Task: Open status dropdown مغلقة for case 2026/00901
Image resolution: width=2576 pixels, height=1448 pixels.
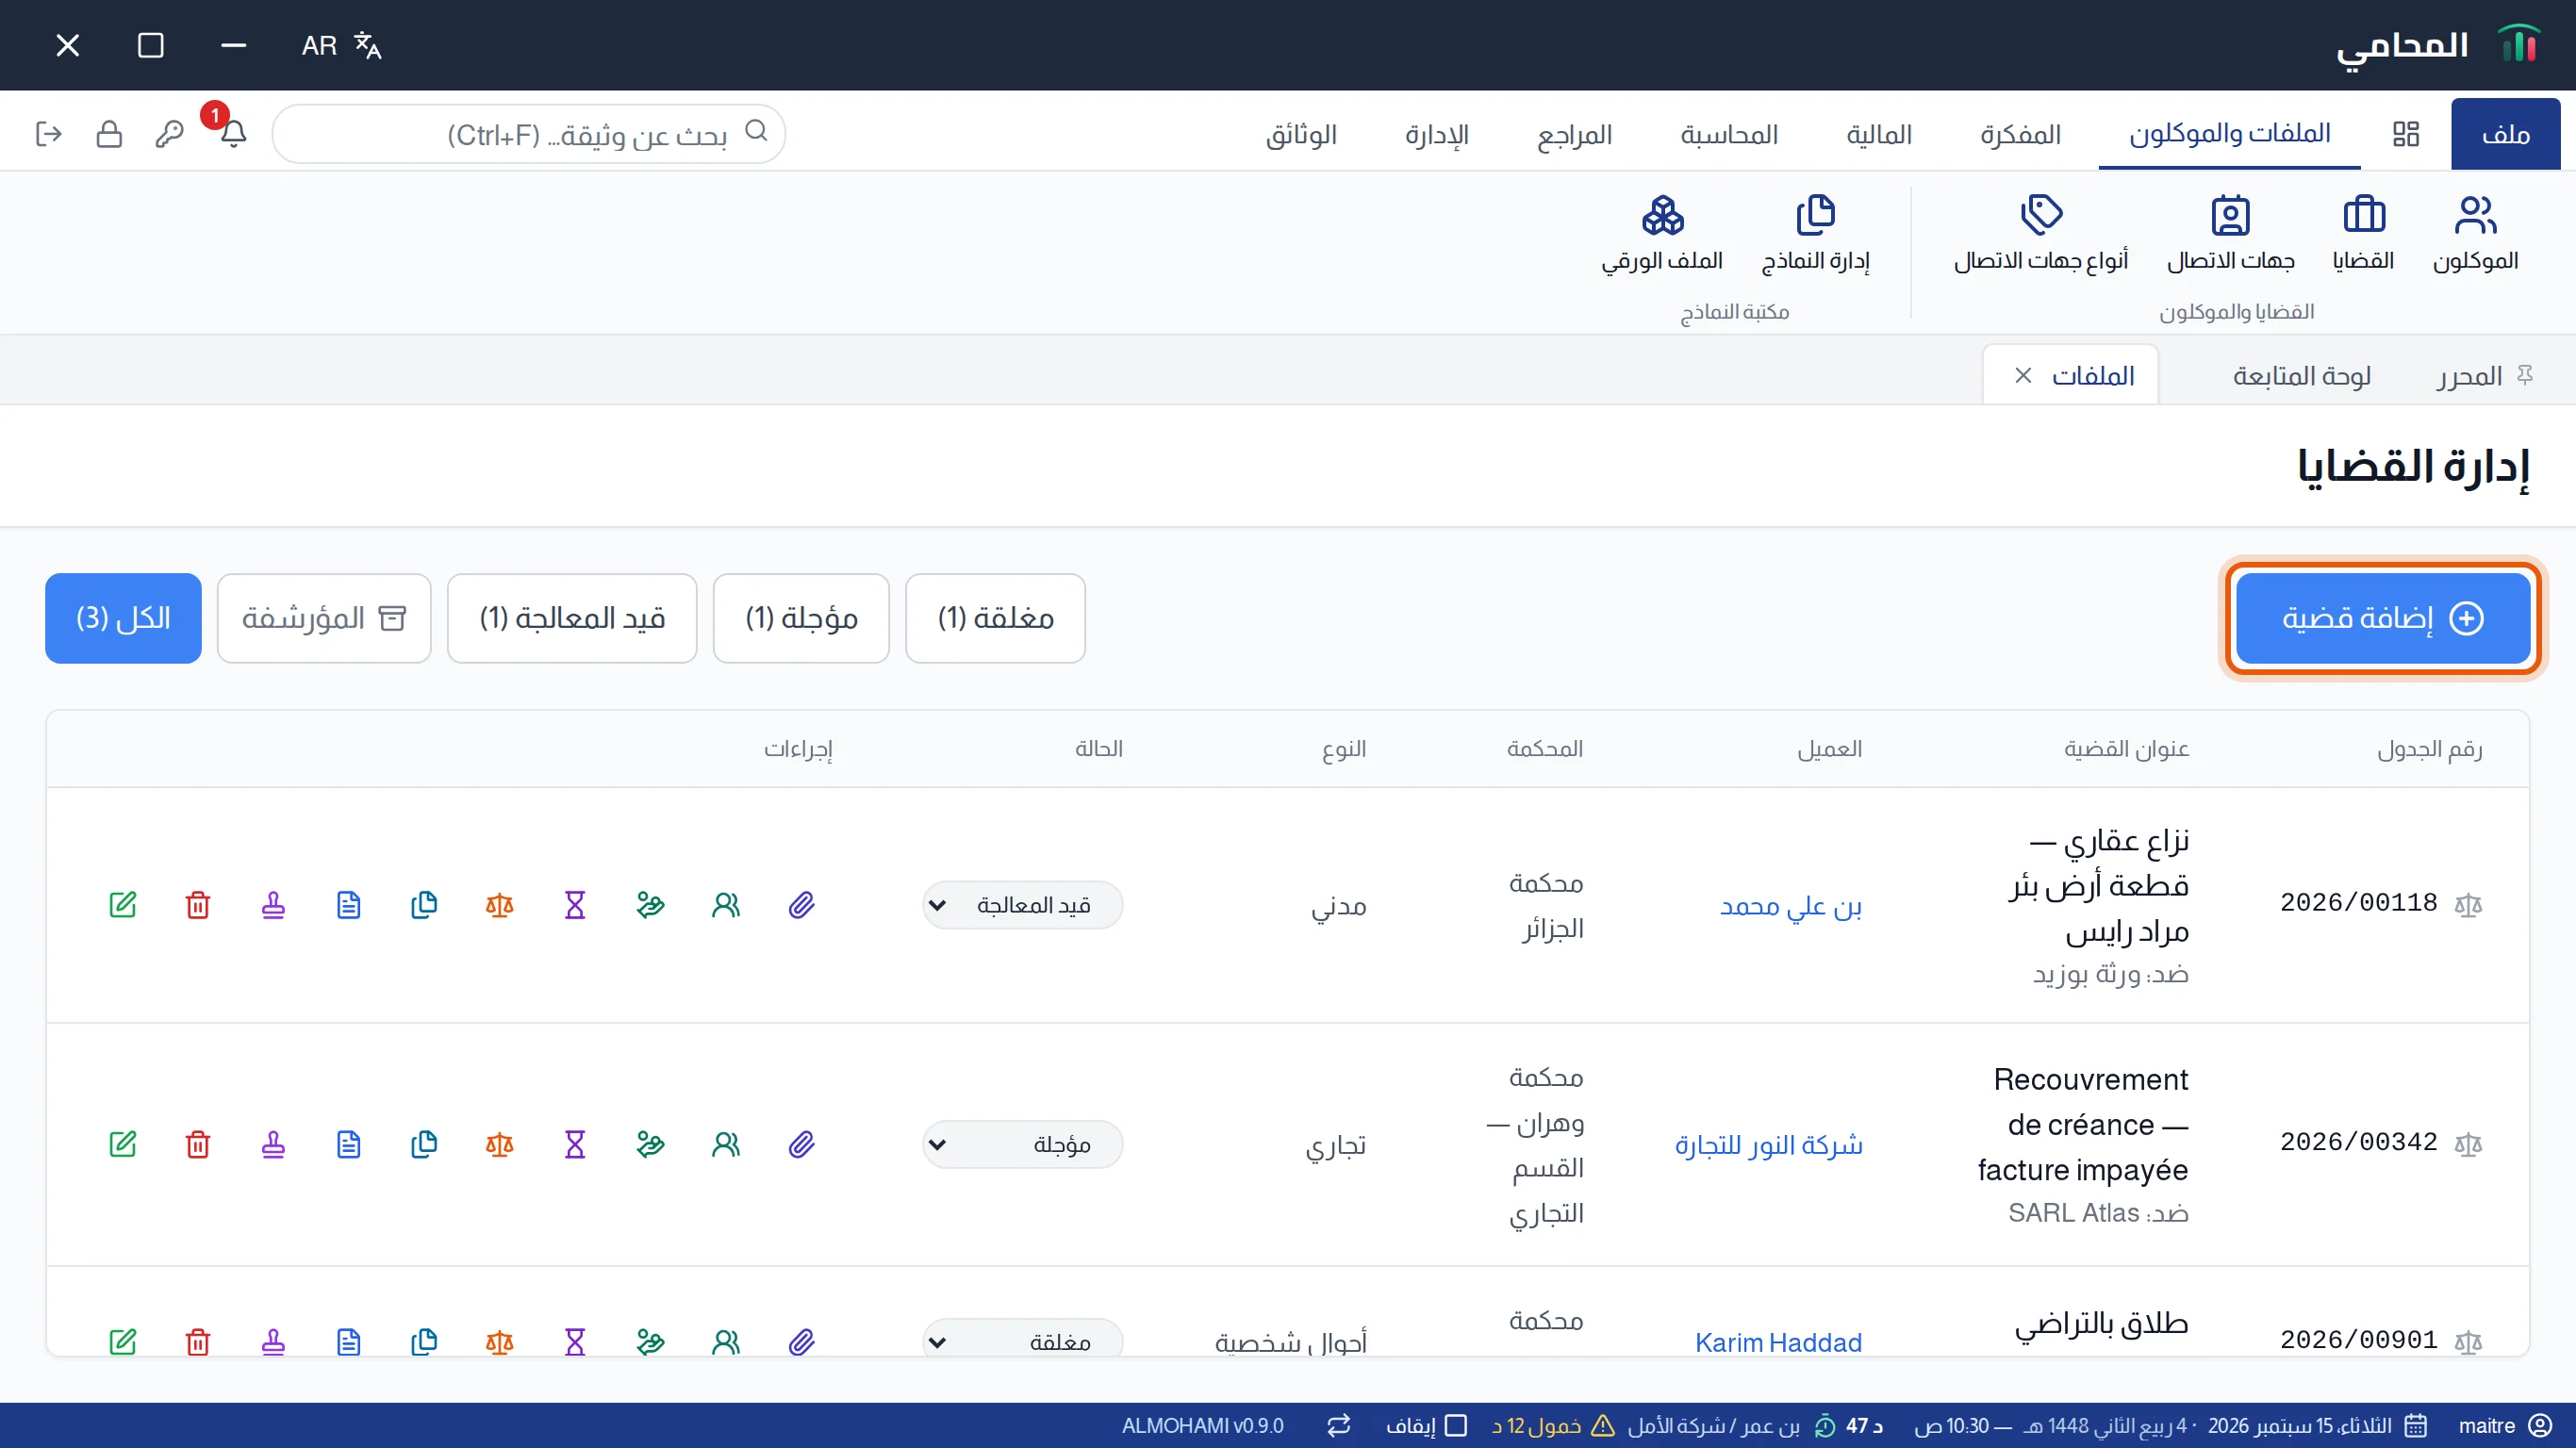Action: click(x=1022, y=1340)
